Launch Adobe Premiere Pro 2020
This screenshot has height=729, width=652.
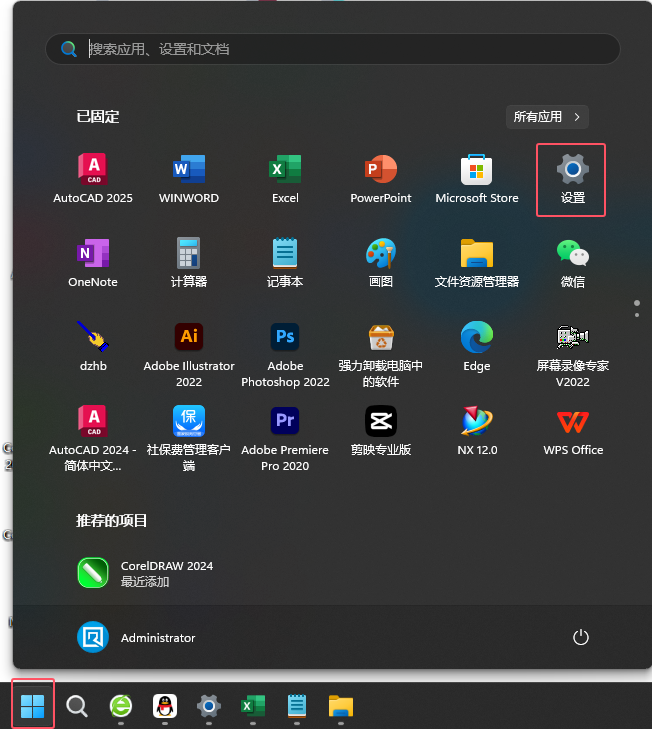[x=285, y=439]
